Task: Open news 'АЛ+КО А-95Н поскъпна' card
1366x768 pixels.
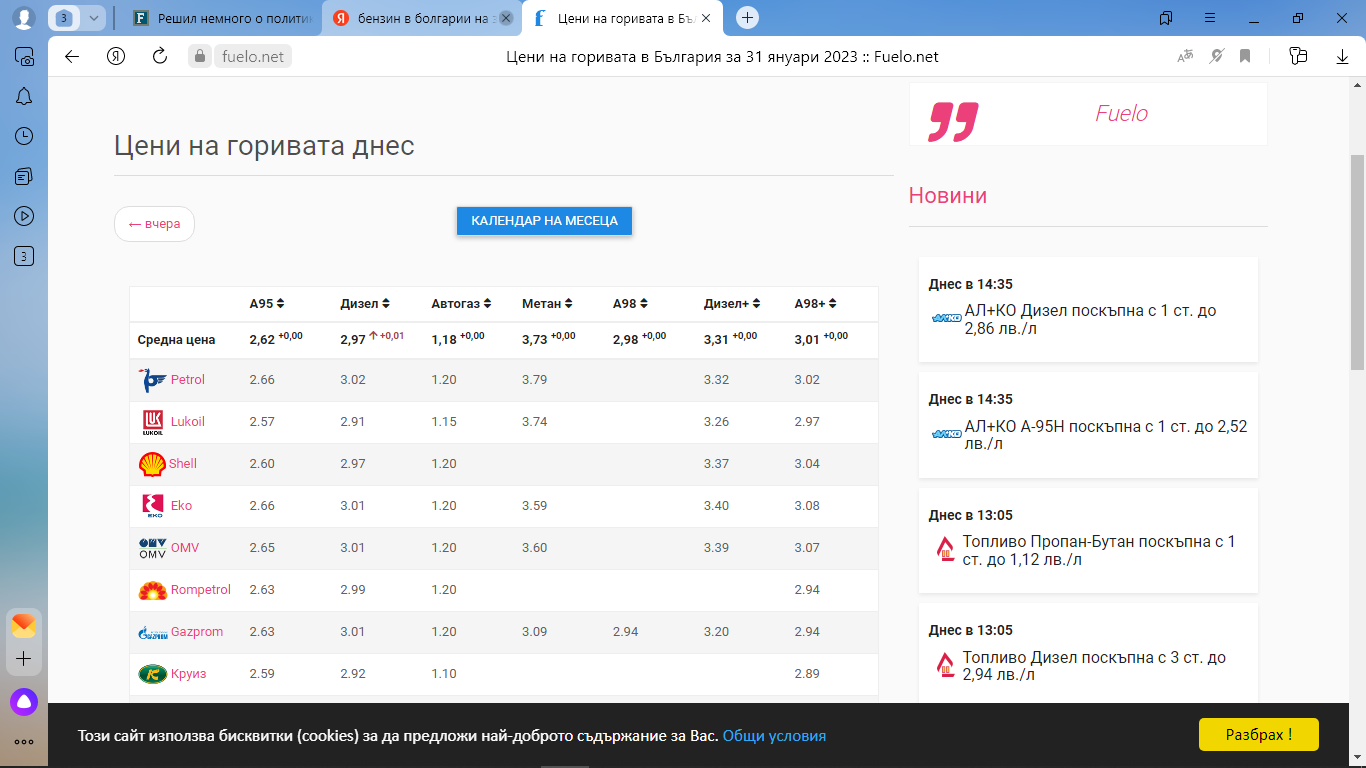Action: pyautogui.click(x=1088, y=426)
